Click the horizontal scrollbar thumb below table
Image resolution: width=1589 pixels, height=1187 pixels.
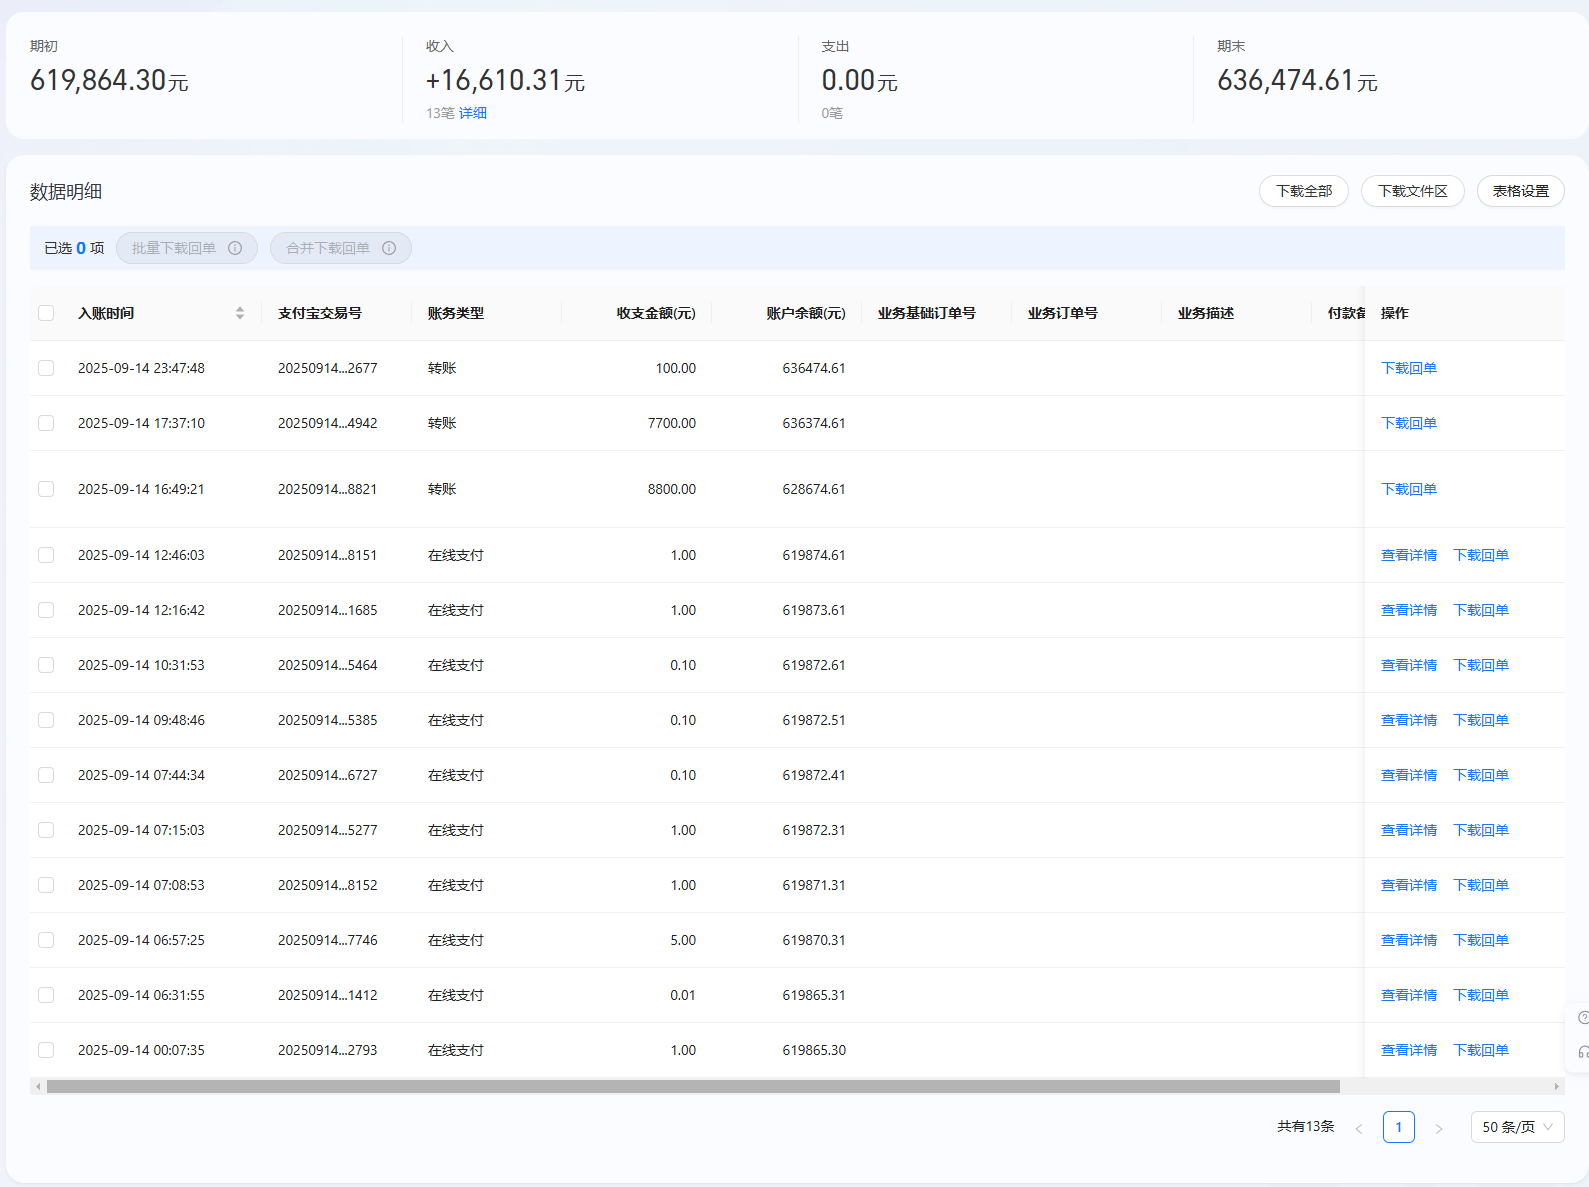click(x=692, y=1086)
